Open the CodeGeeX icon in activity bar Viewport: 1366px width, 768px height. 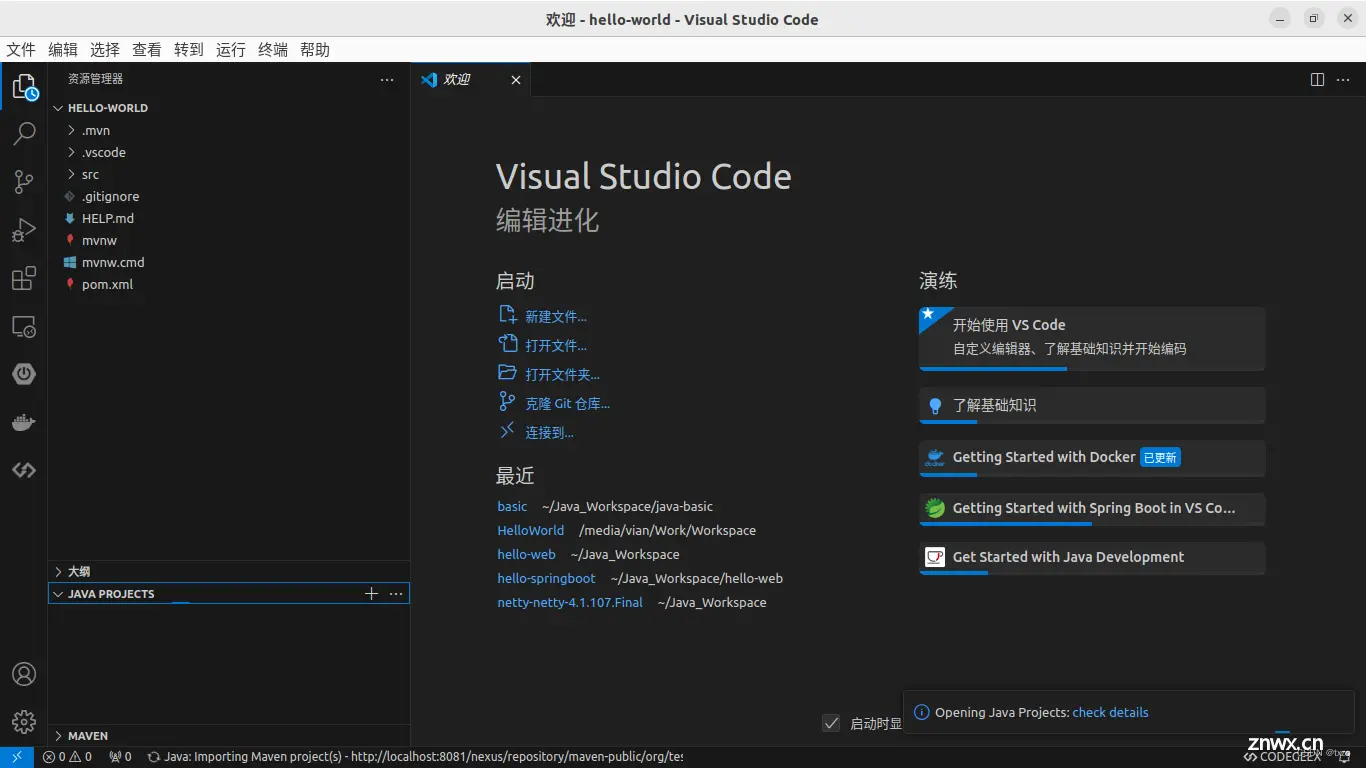(24, 470)
